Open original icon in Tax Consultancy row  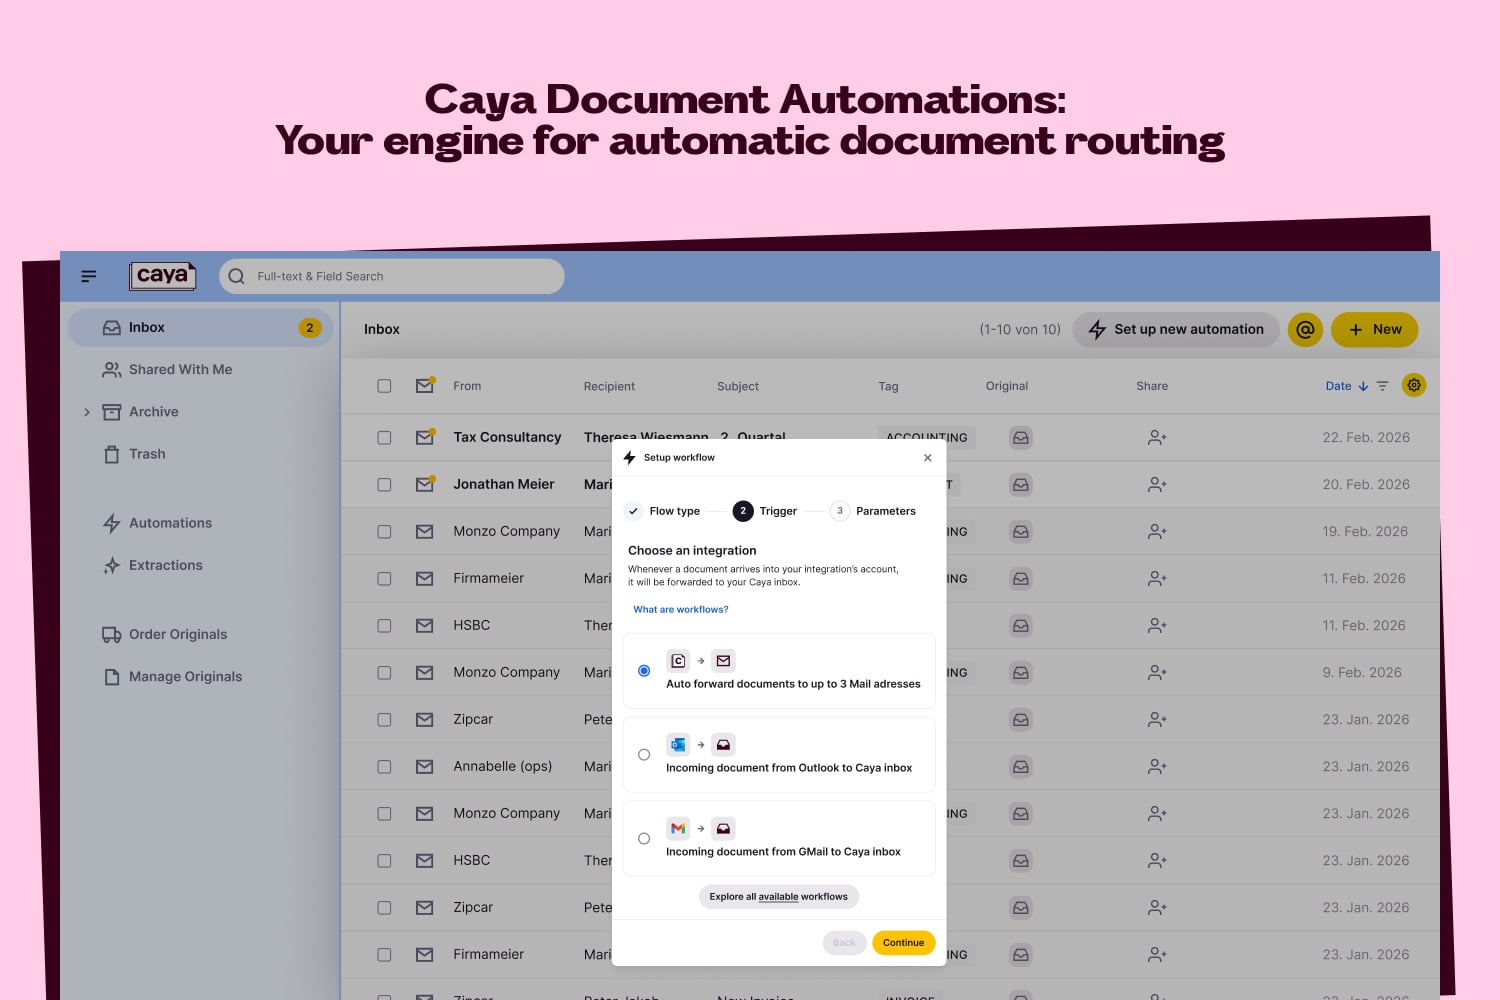(x=1021, y=438)
